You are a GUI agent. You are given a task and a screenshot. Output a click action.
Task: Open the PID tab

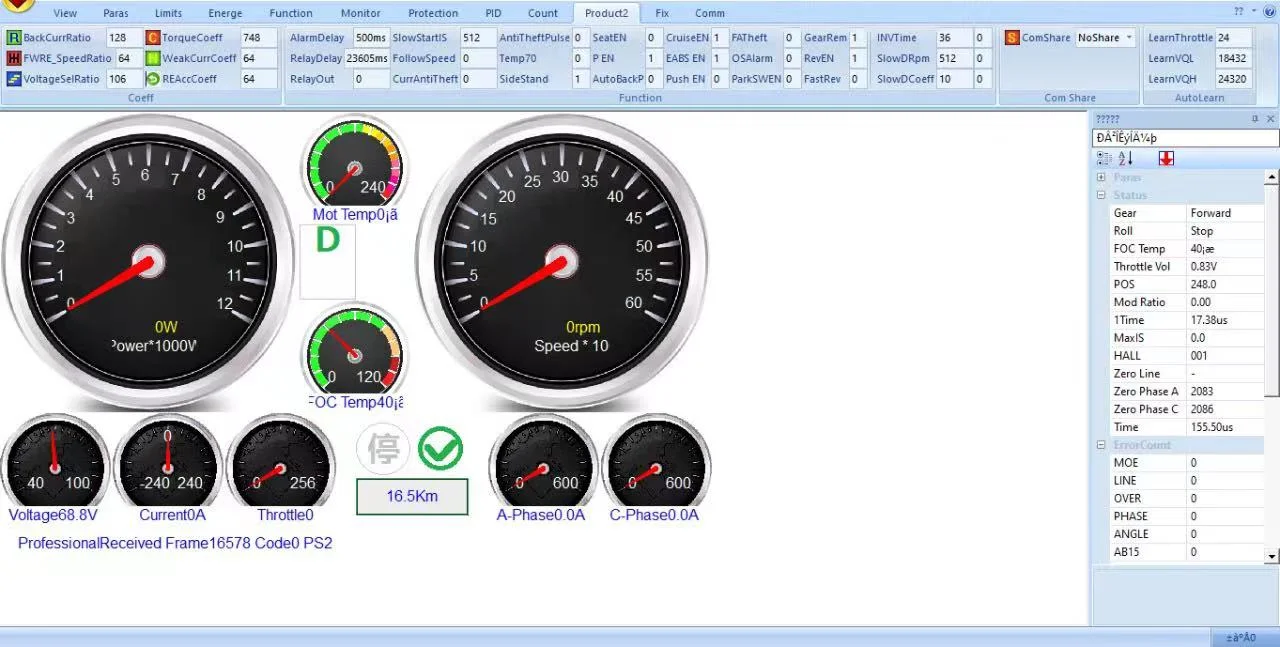click(x=493, y=14)
